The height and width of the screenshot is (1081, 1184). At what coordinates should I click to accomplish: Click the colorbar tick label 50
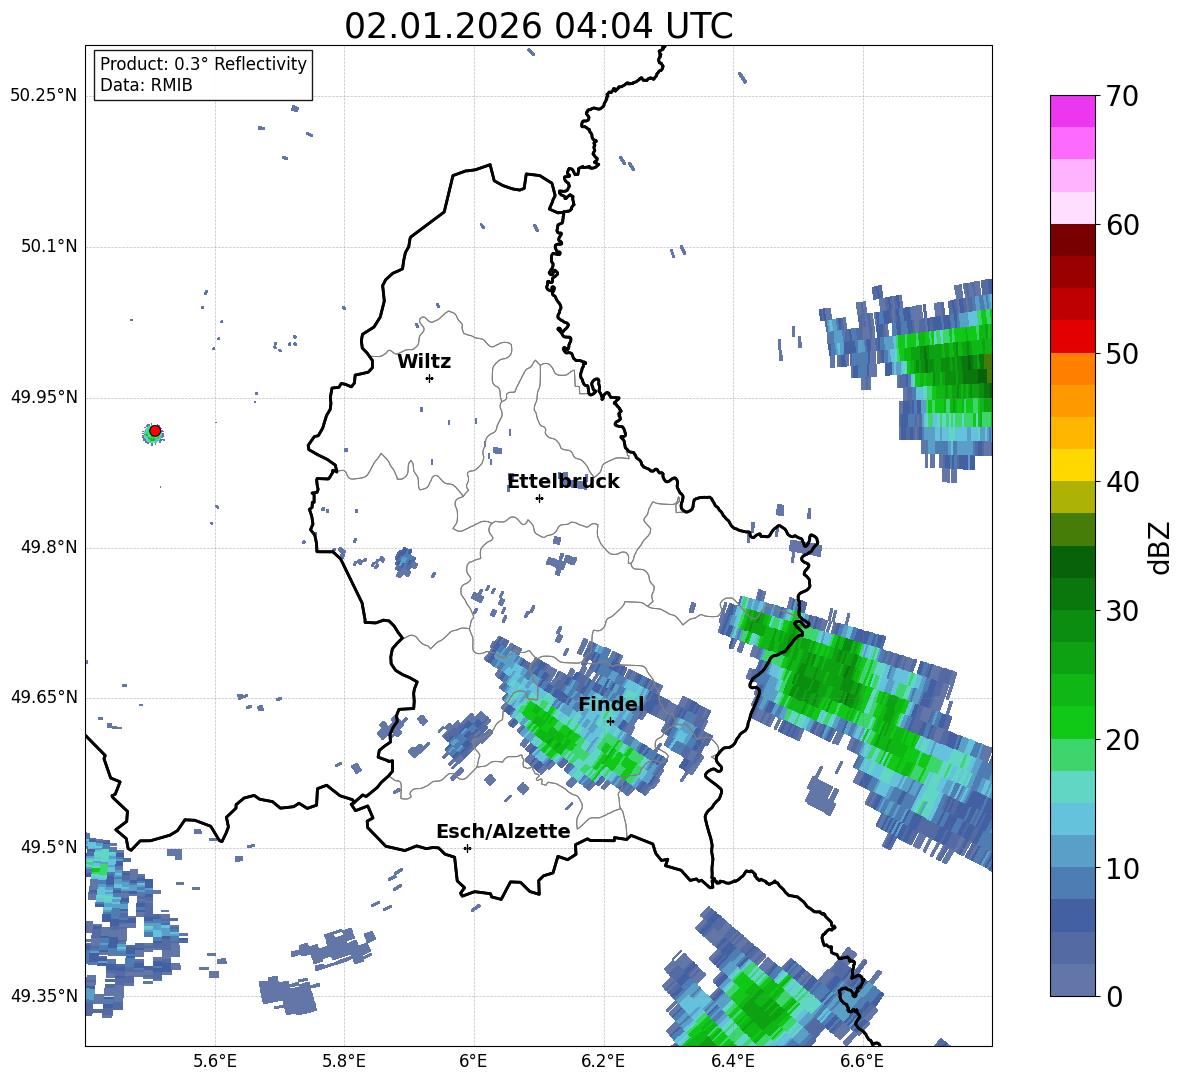1122,353
